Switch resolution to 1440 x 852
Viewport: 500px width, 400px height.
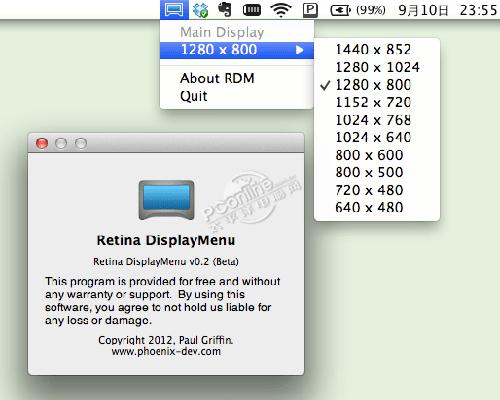377,50
